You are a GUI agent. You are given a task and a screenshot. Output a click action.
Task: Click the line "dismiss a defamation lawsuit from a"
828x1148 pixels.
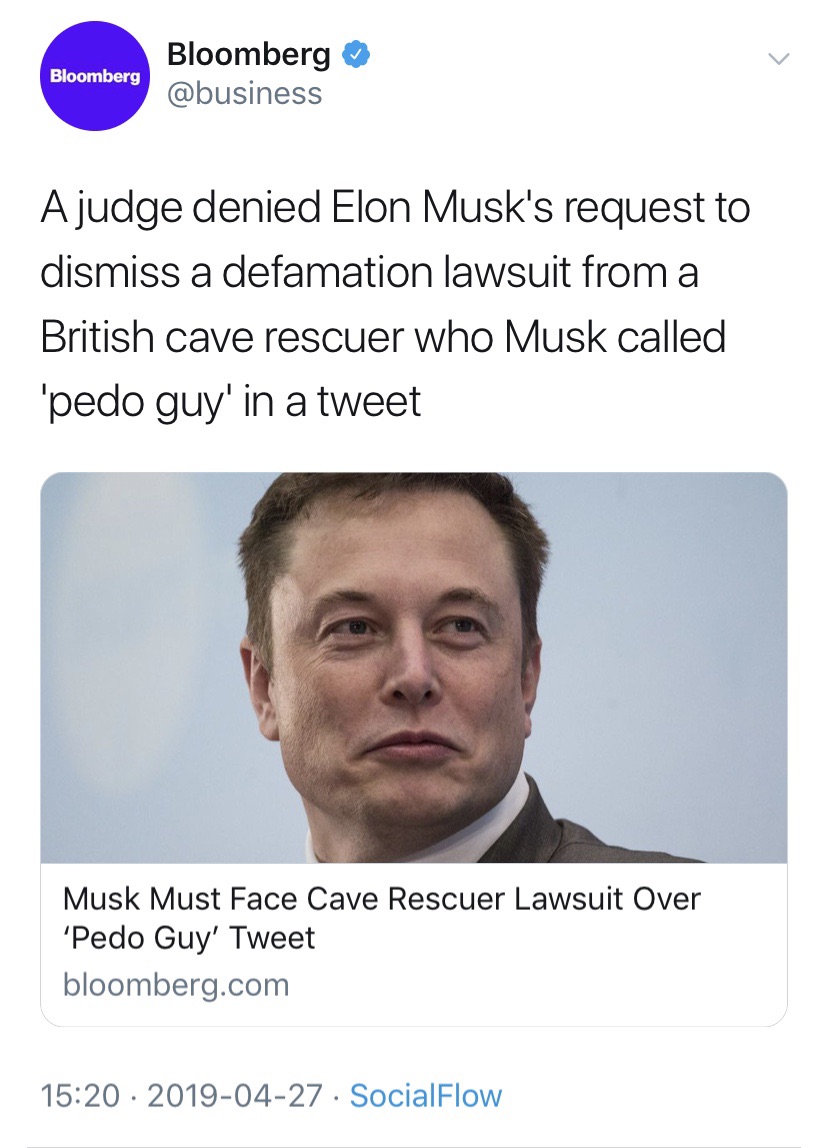[x=369, y=273]
